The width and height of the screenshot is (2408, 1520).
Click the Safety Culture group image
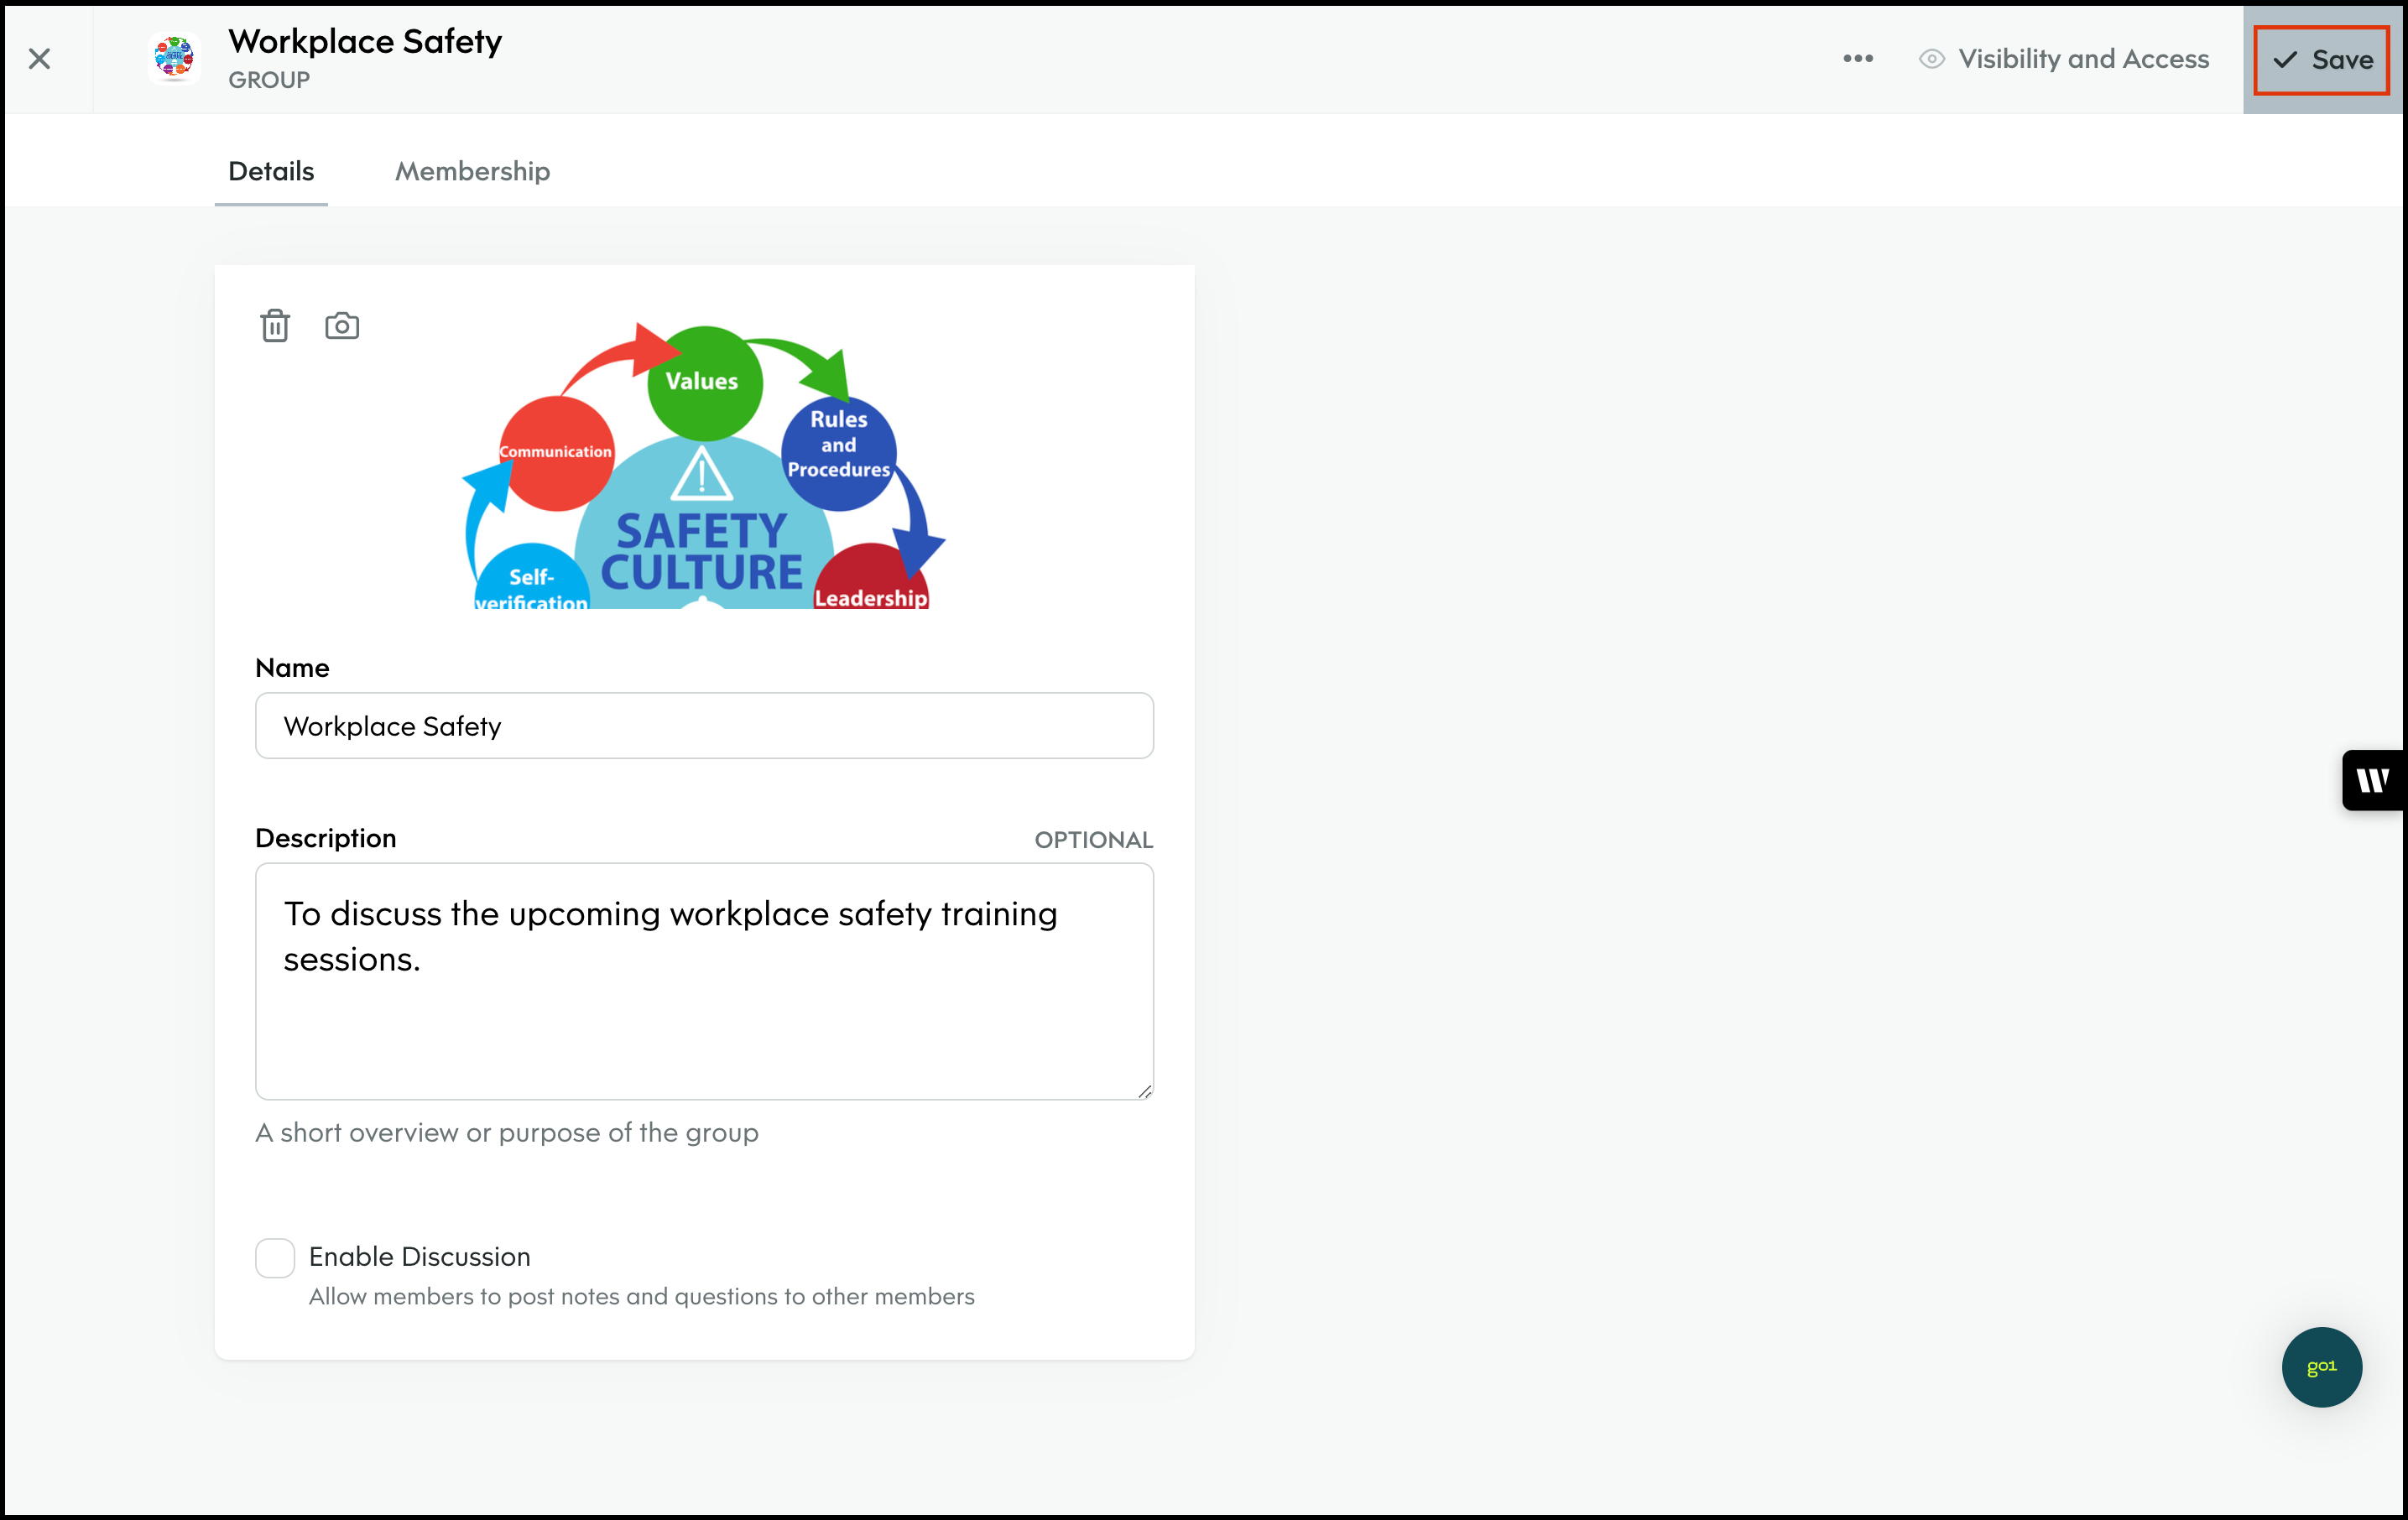coord(704,467)
